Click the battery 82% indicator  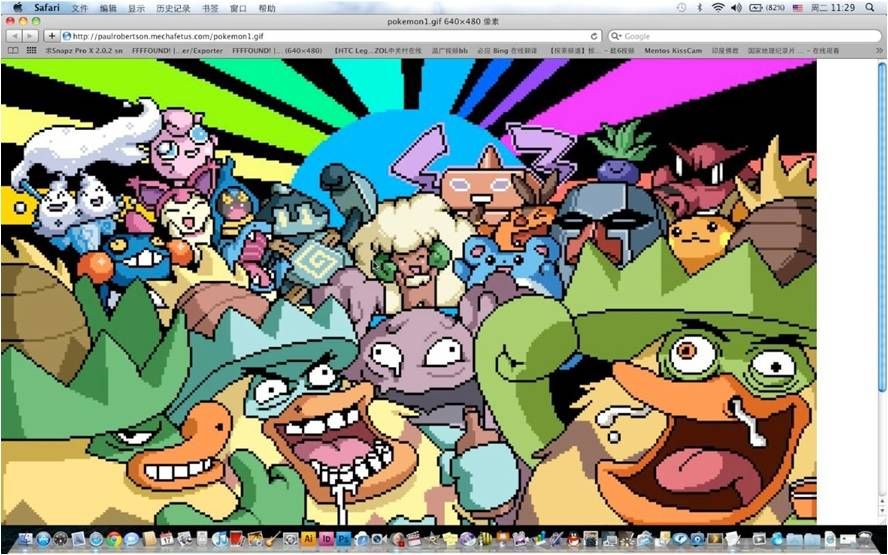coord(767,8)
